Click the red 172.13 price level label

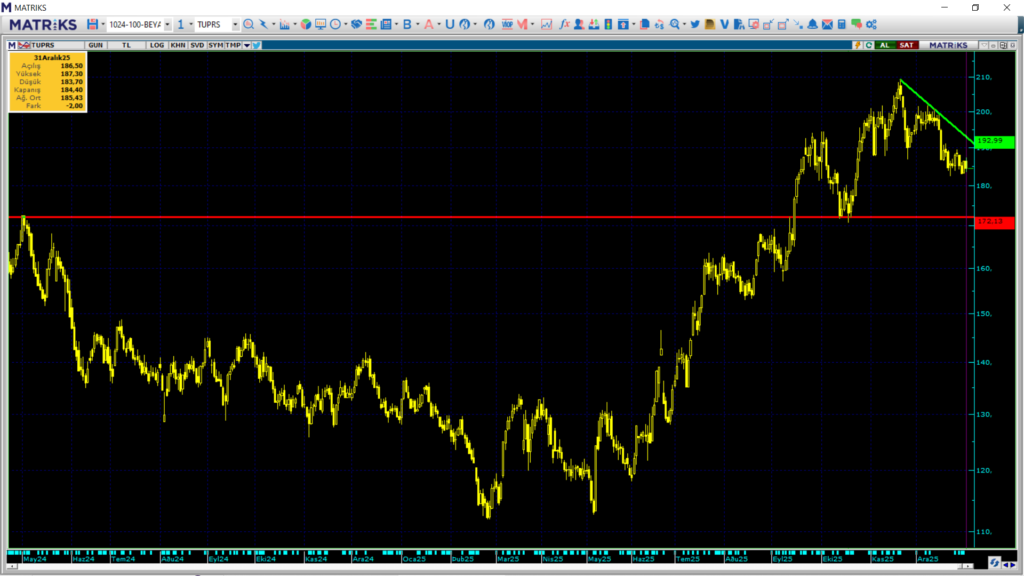coord(994,222)
